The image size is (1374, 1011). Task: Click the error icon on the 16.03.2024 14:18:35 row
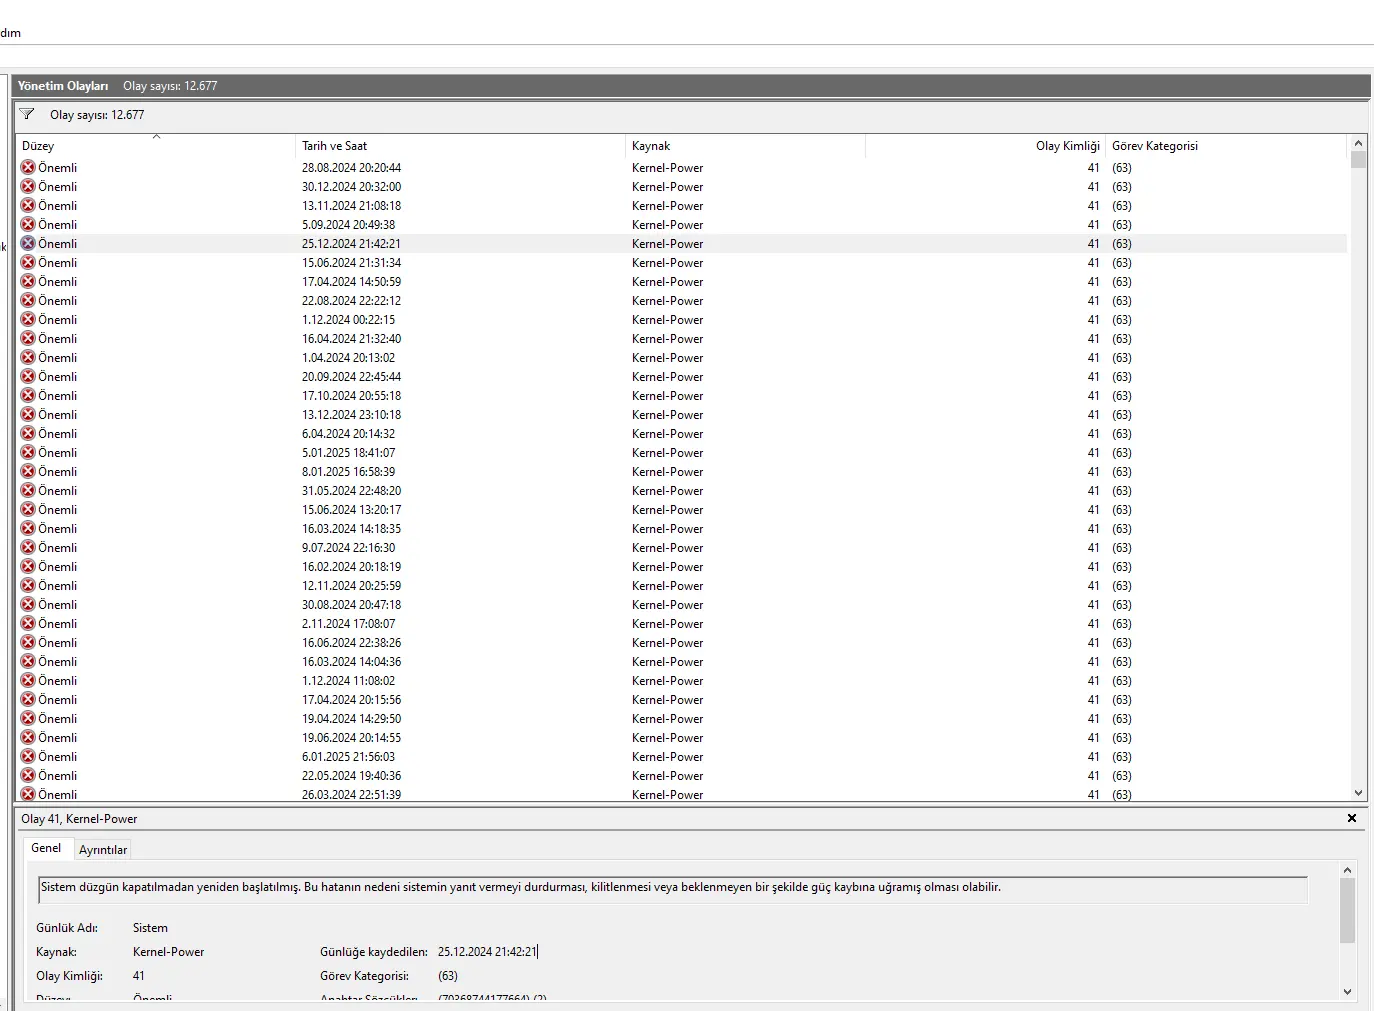tap(28, 528)
